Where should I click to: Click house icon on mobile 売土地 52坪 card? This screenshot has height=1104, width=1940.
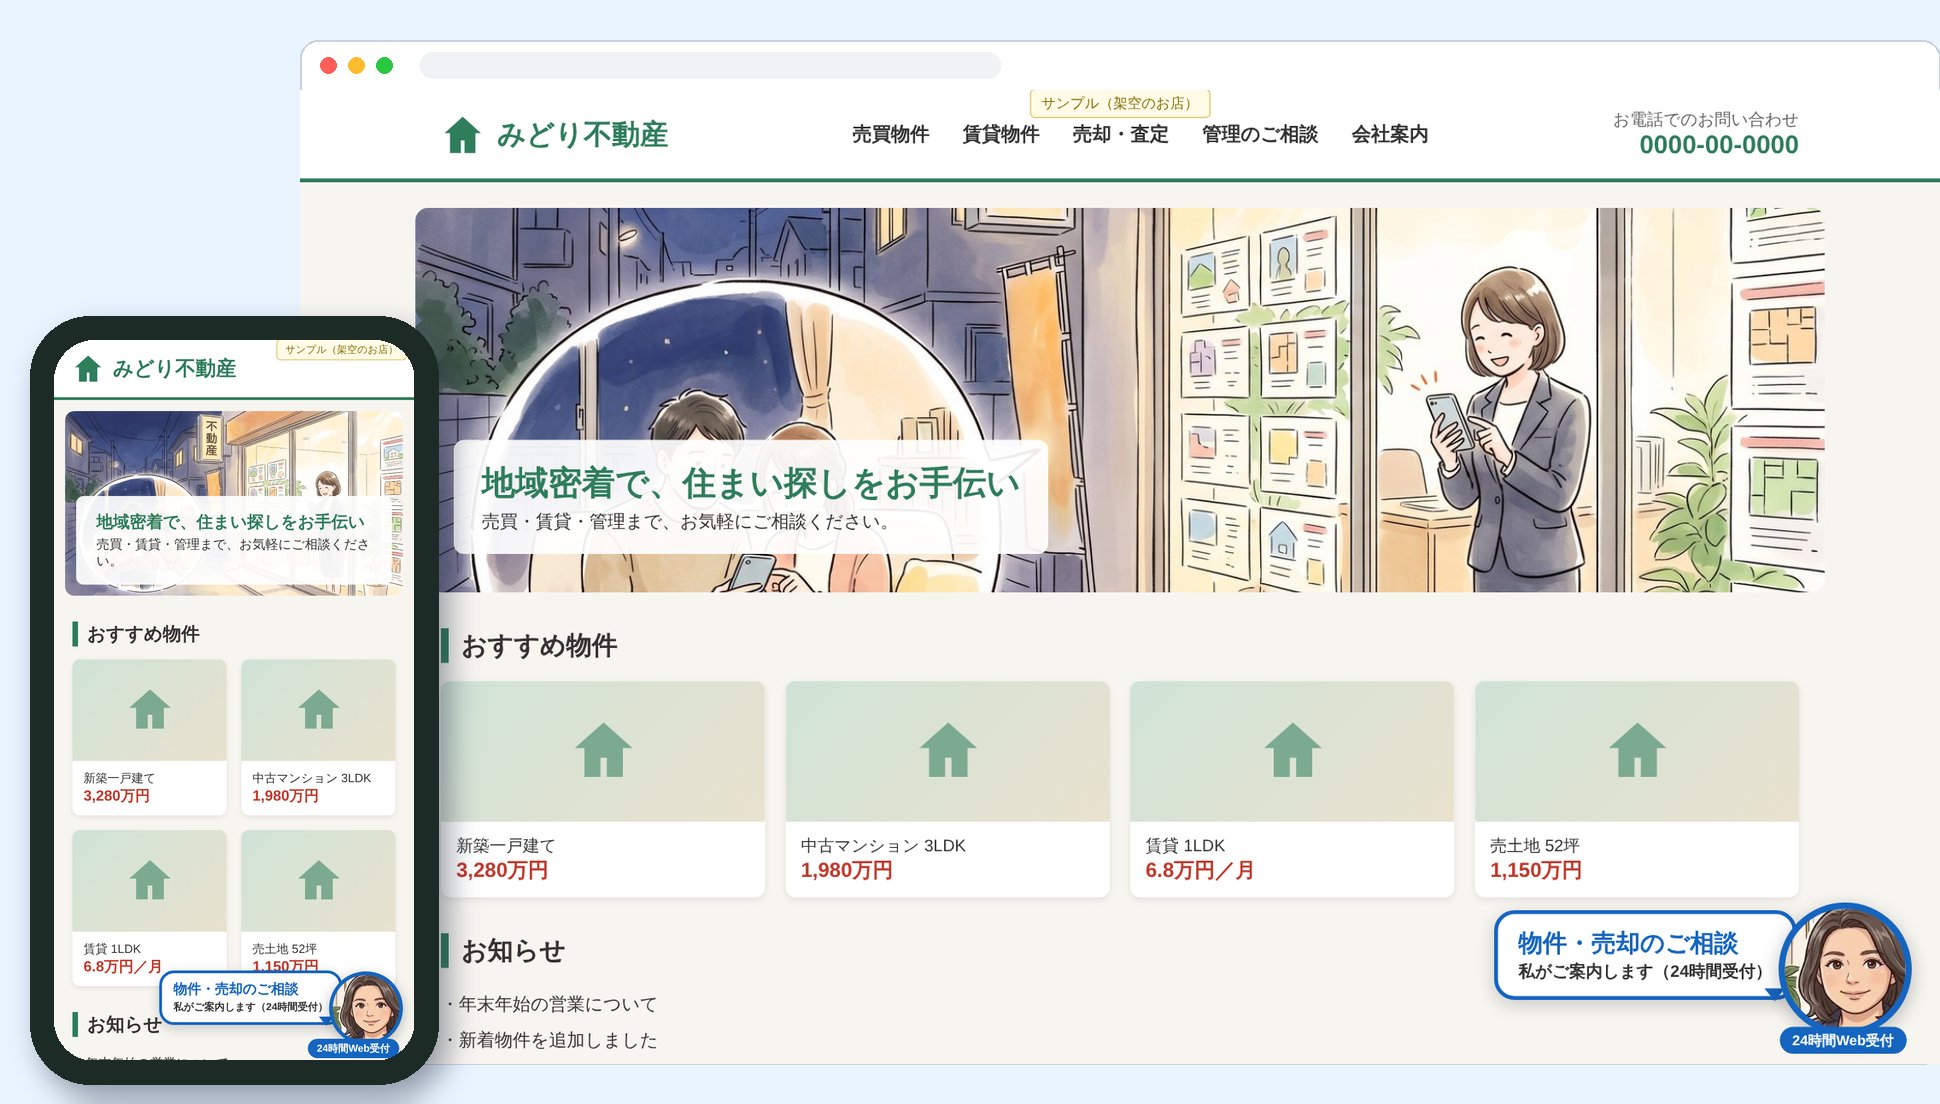tap(319, 880)
